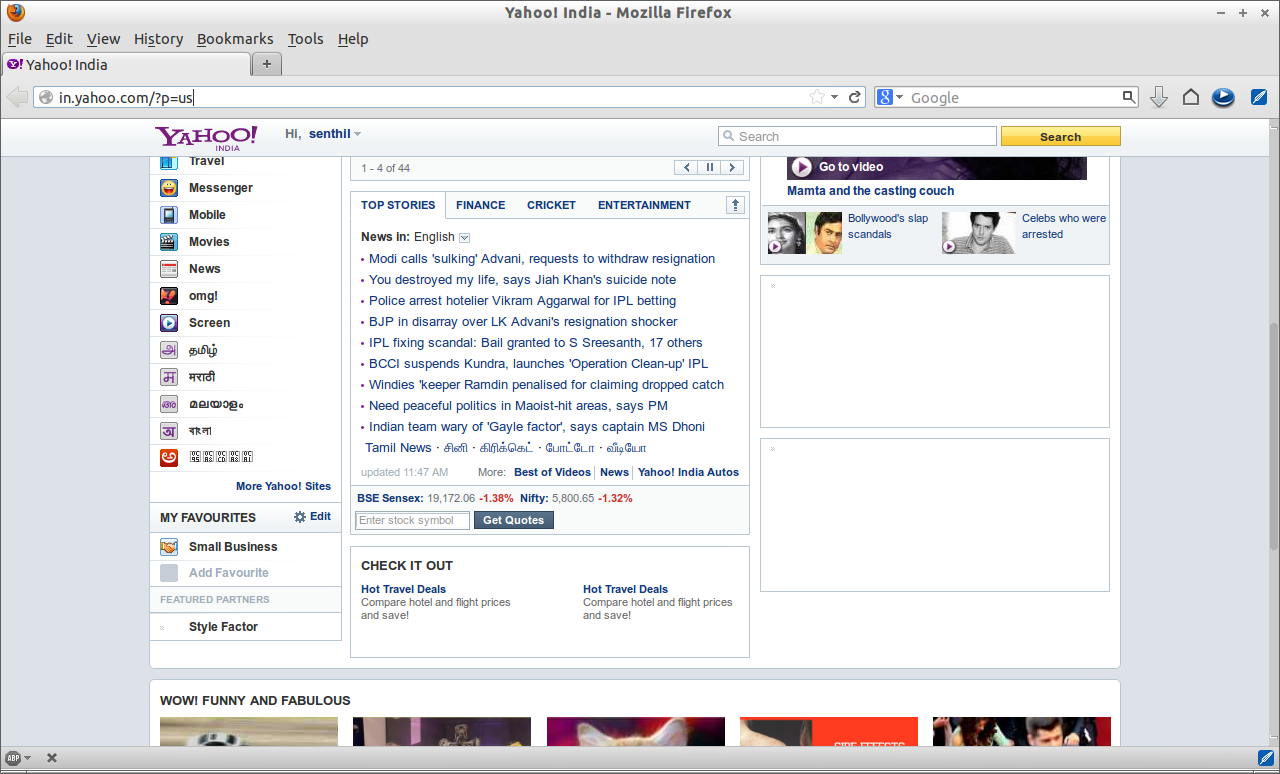Show previous slideshow item with left arrow

point(686,167)
